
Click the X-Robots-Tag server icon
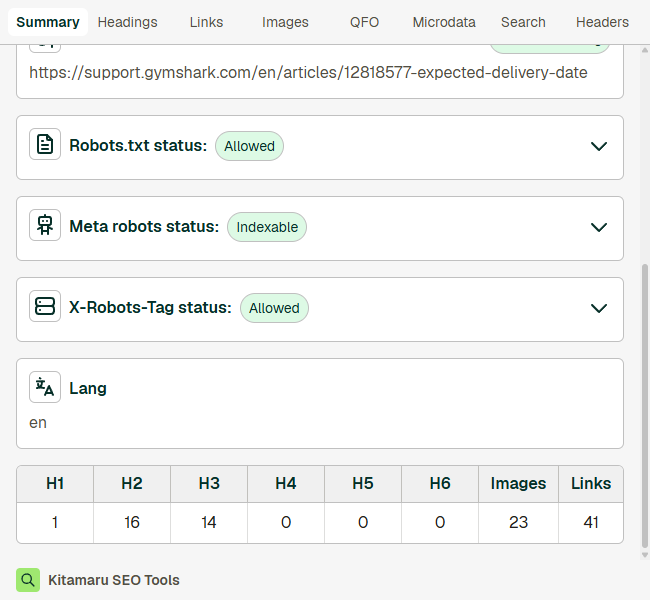(x=45, y=306)
